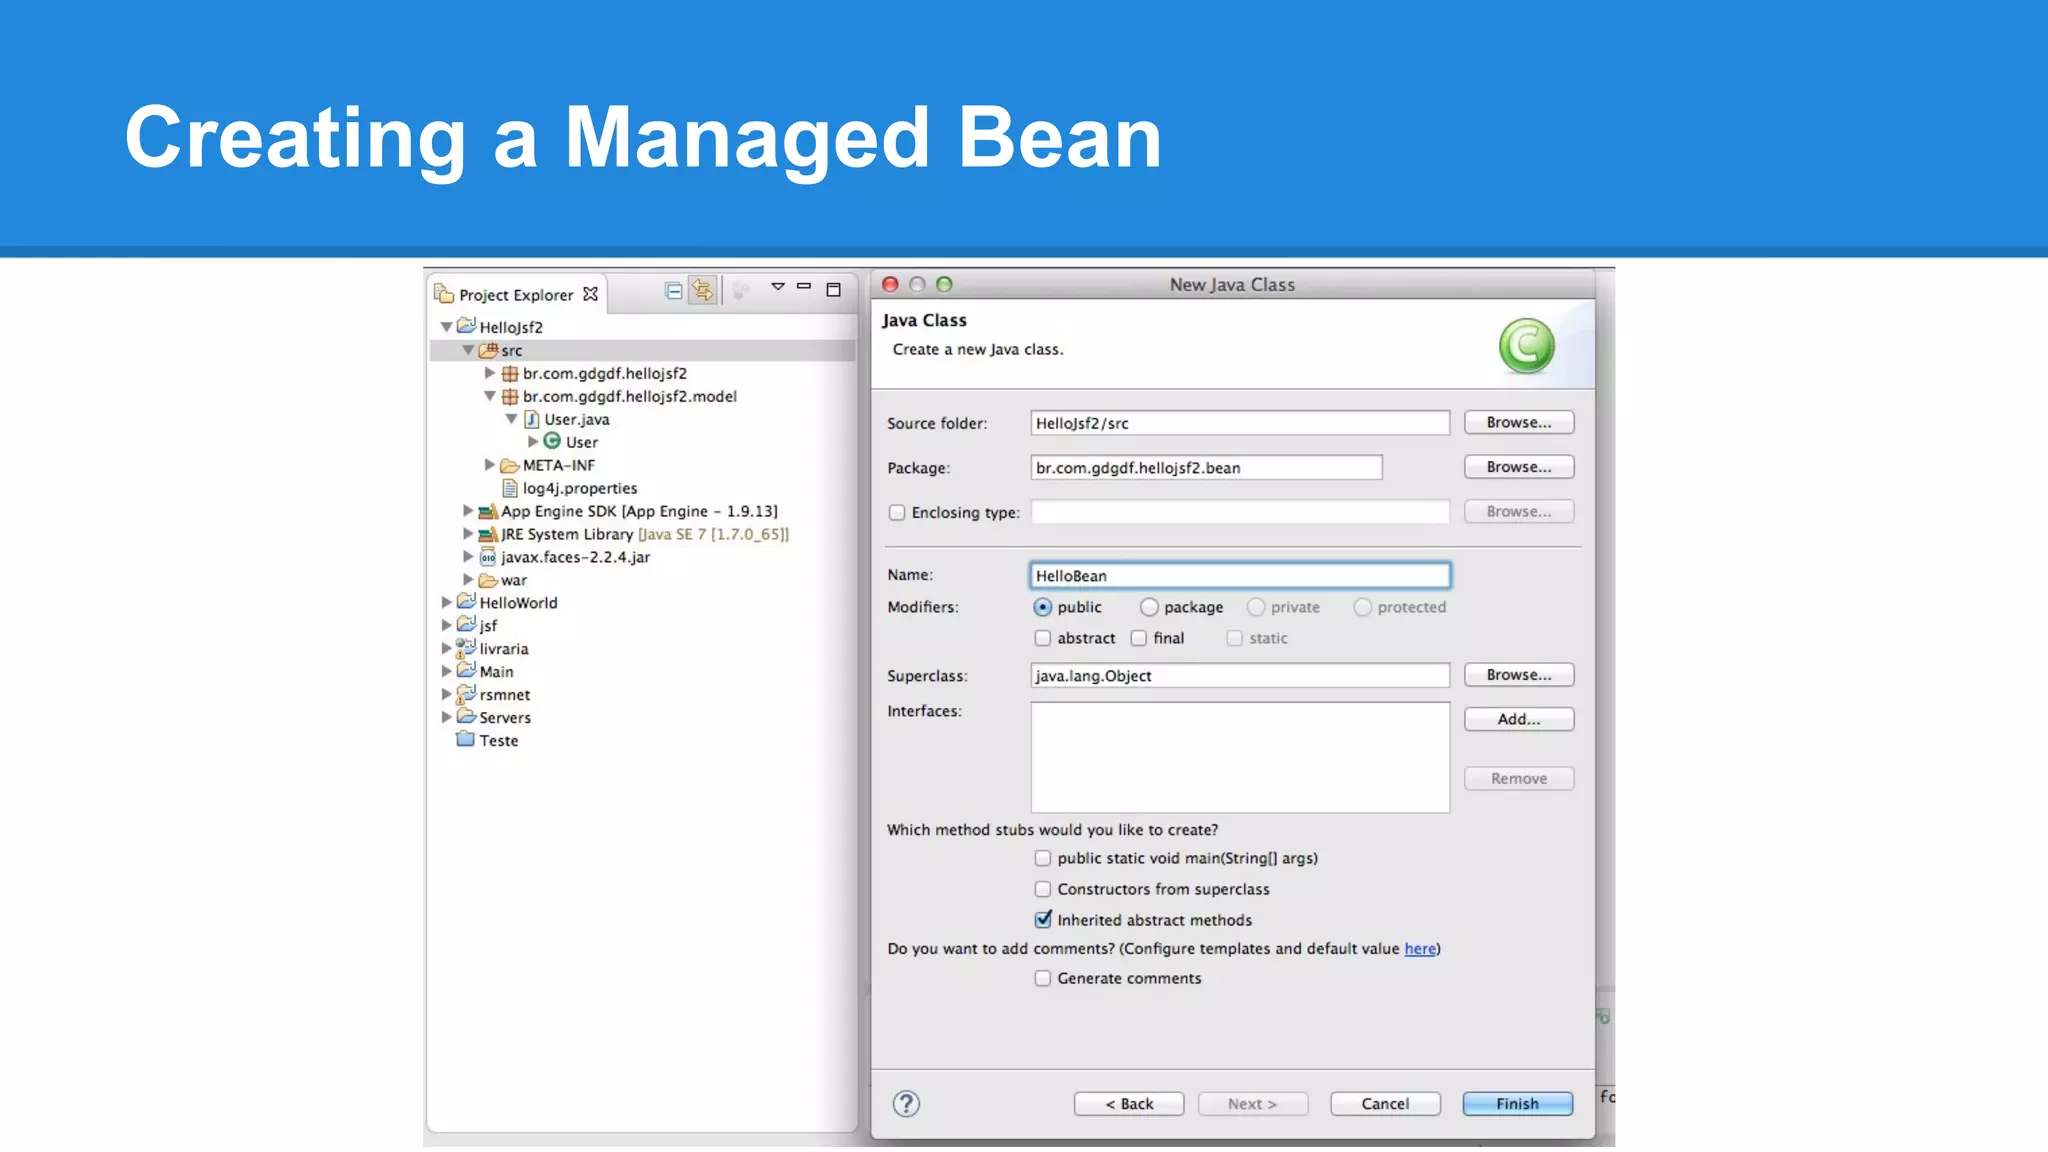2048x1152 pixels.
Task: Click the livraria project icon
Action: [x=466, y=648]
